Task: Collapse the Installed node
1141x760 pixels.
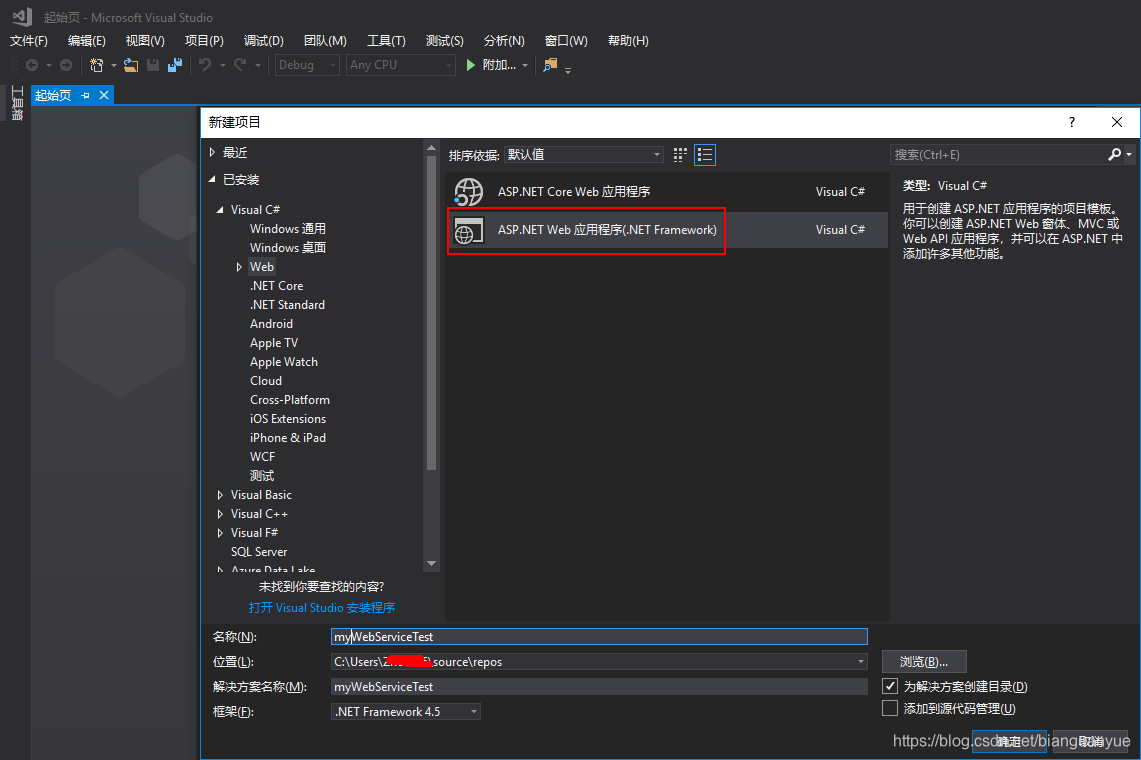Action: [212, 179]
